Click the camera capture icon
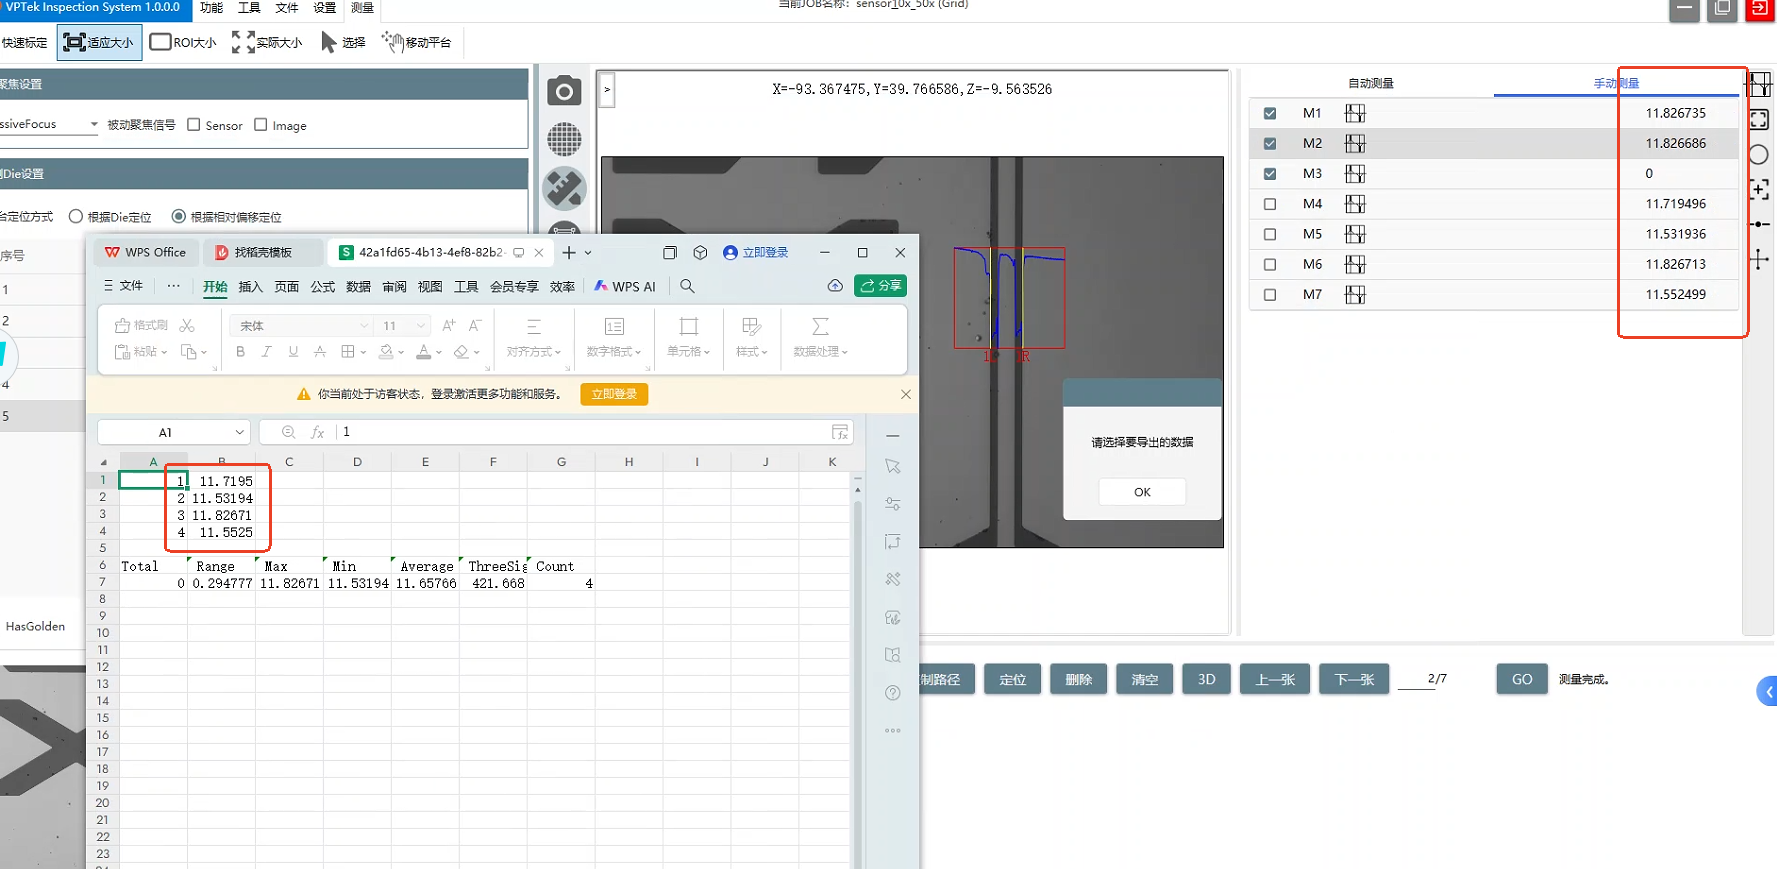The width and height of the screenshot is (1777, 869). point(564,92)
